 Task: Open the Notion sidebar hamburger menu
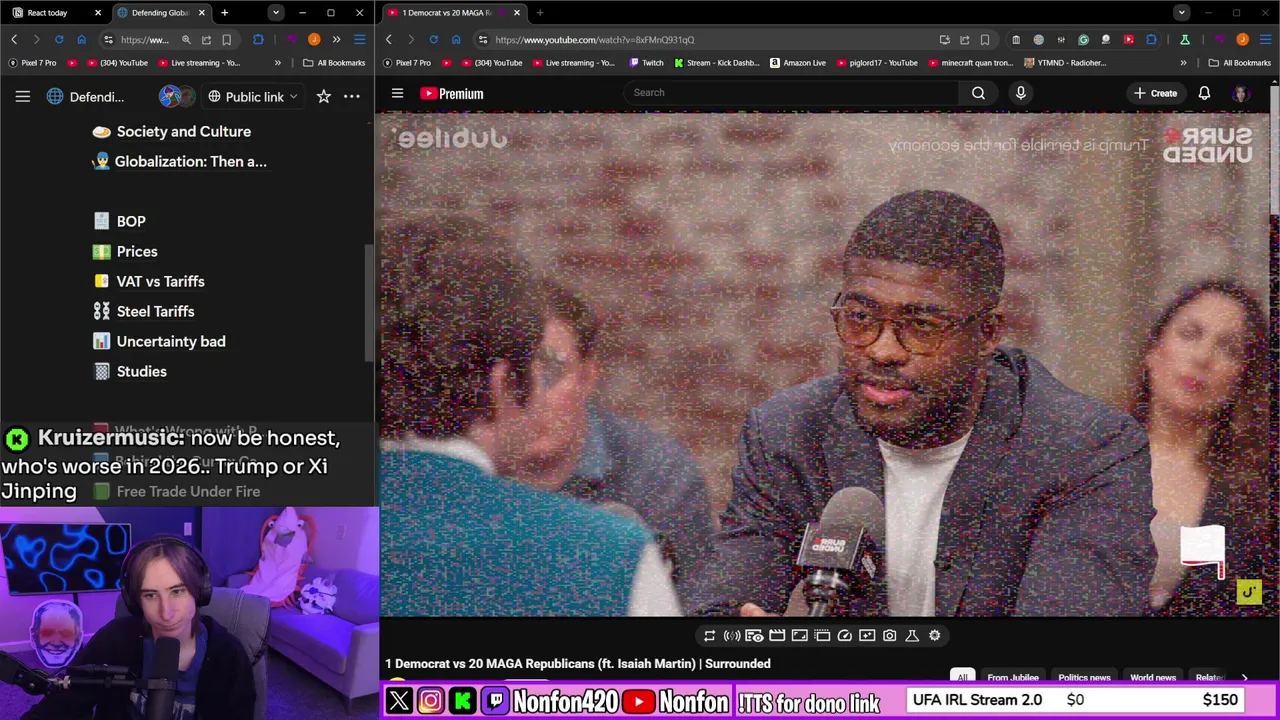(23, 97)
